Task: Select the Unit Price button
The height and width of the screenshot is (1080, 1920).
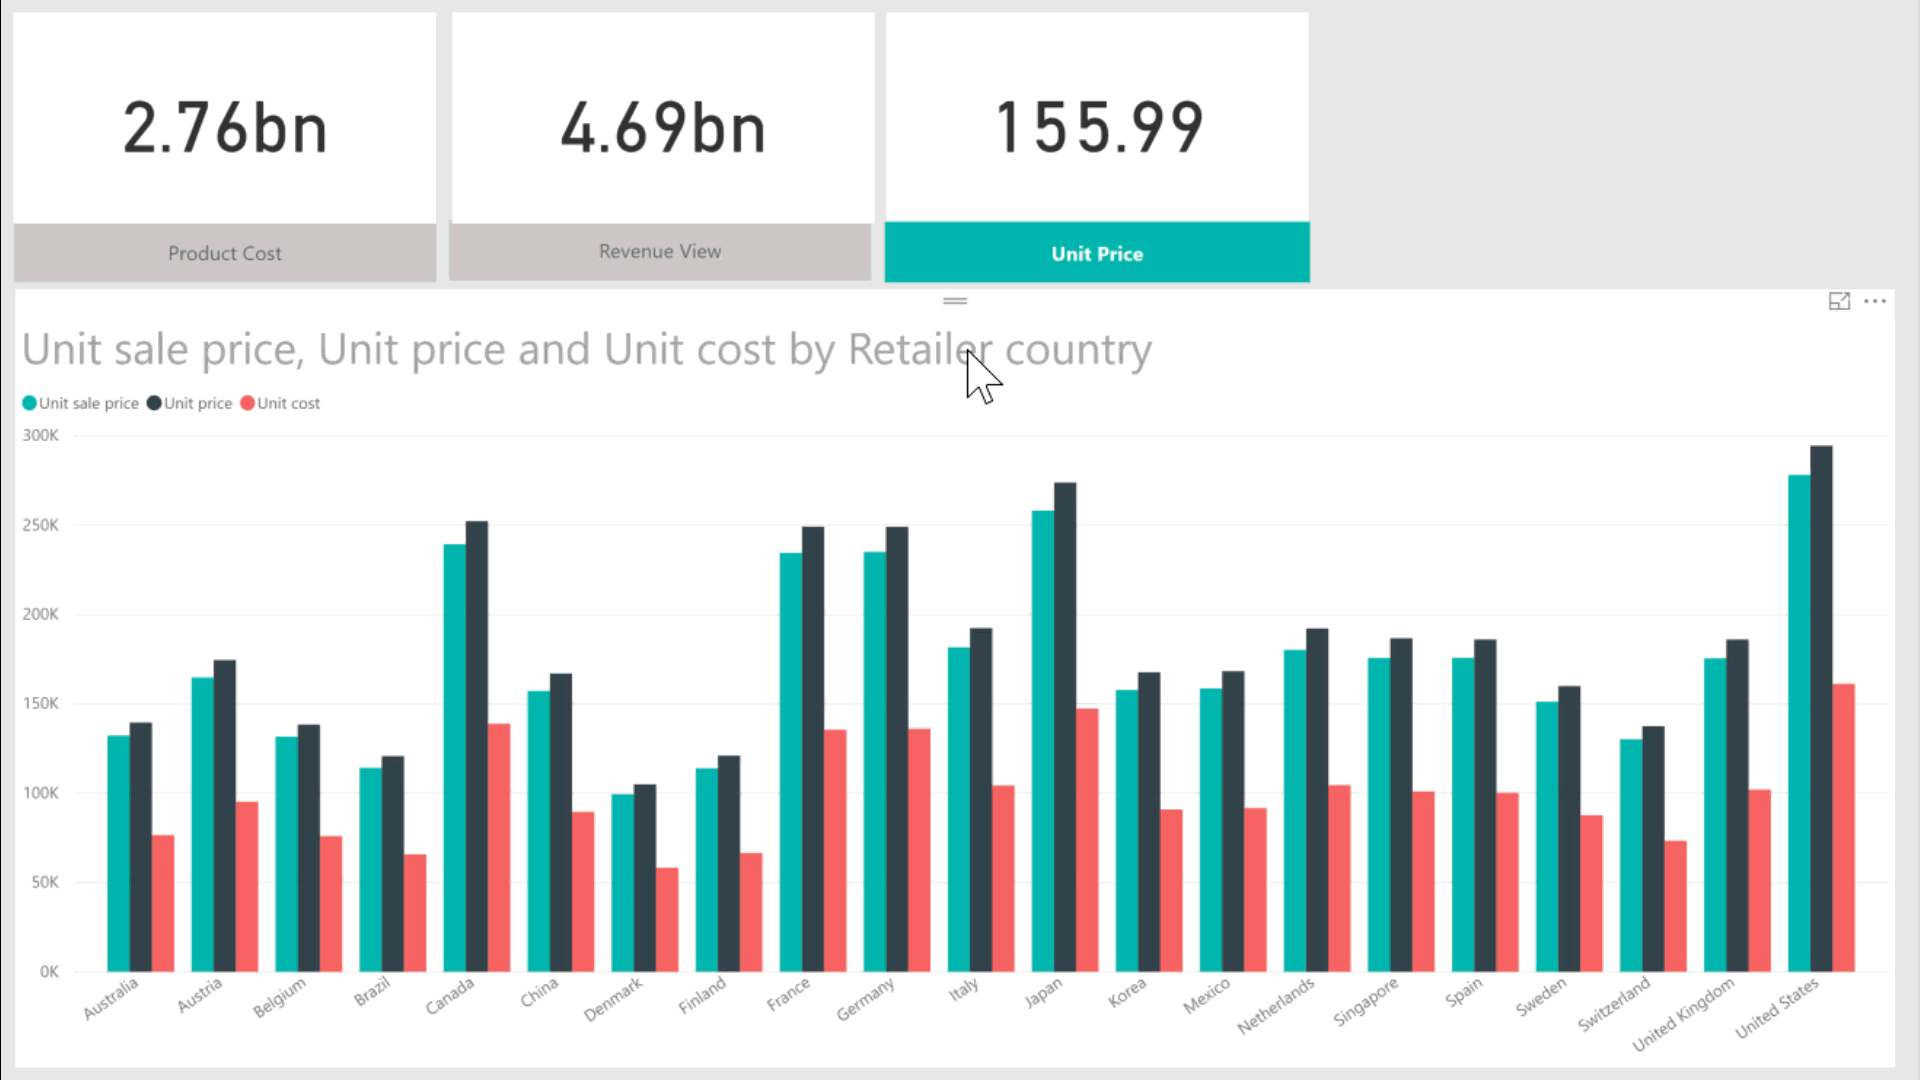Action: [x=1097, y=253]
